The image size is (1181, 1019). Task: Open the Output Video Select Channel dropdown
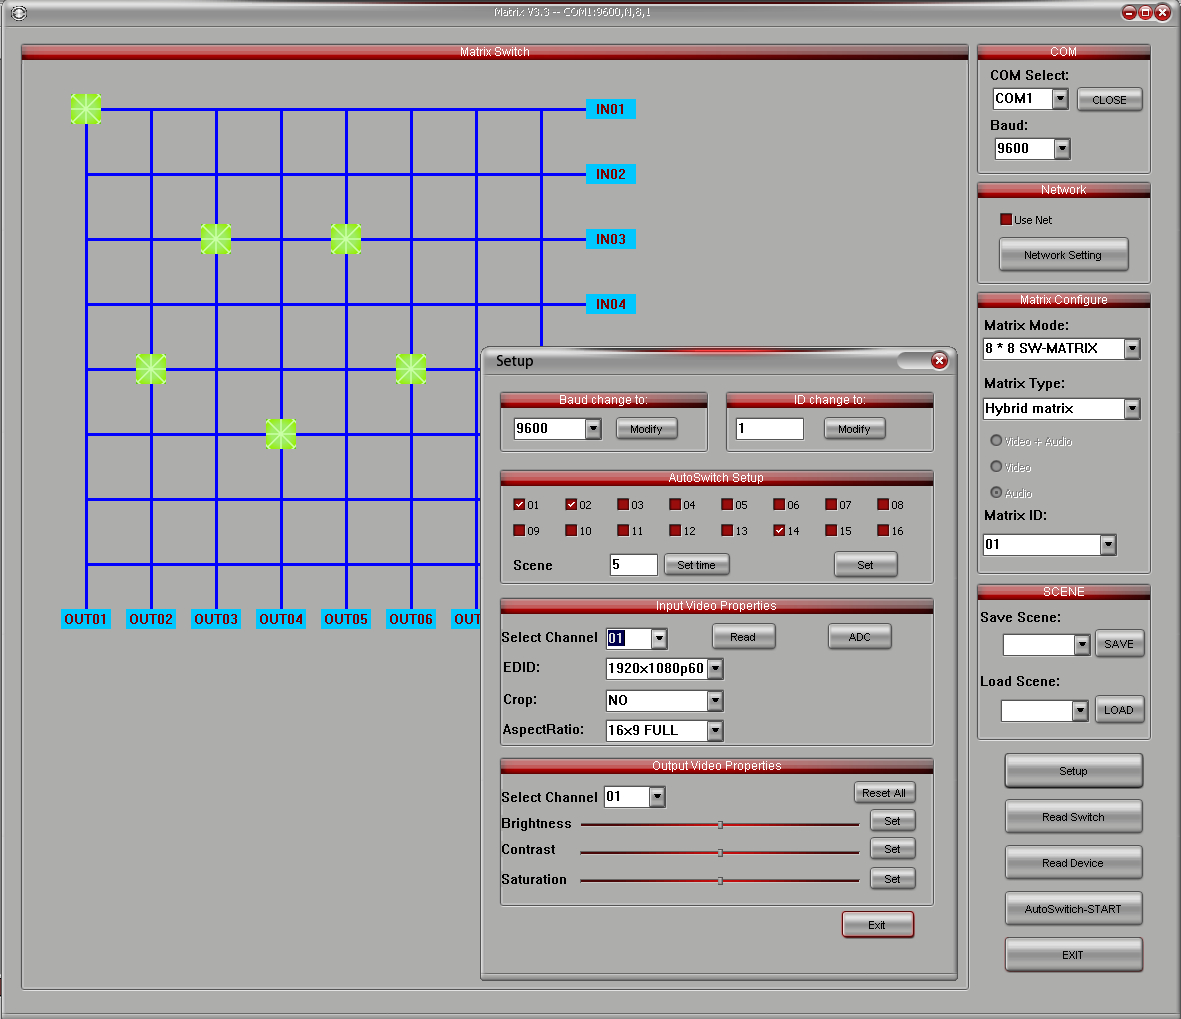[658, 797]
